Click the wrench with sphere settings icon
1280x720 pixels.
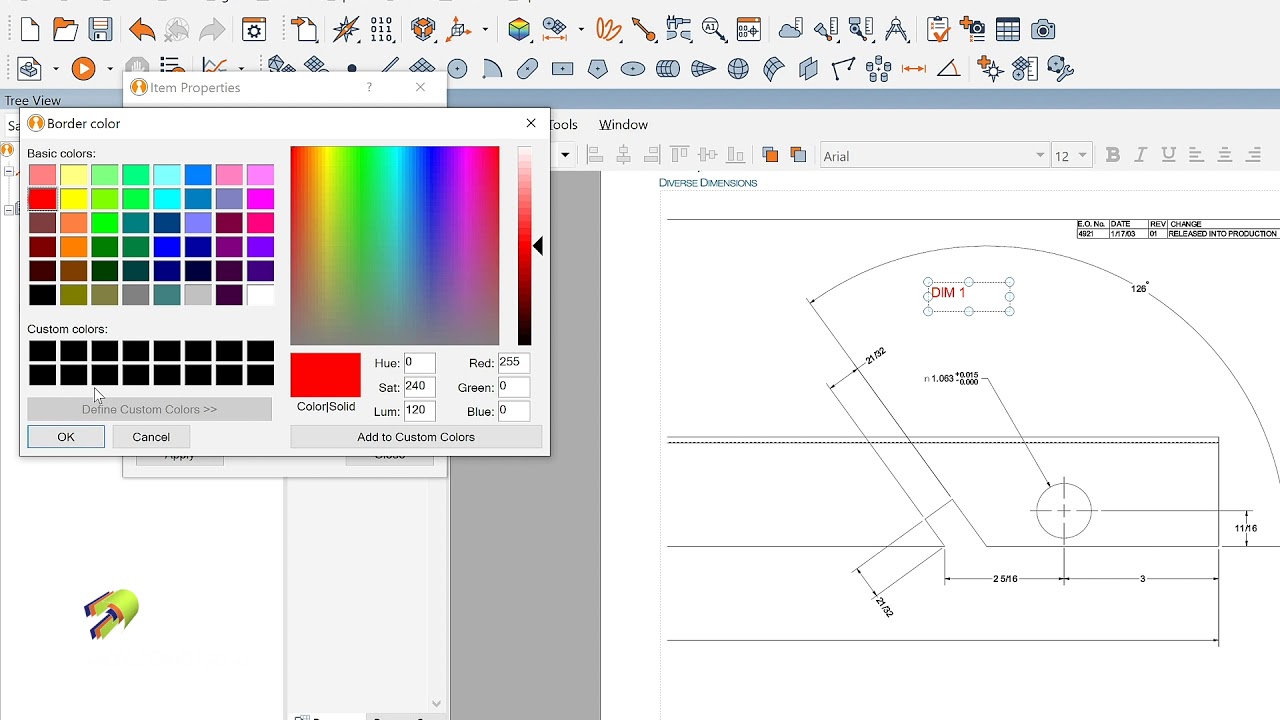(x=1060, y=69)
